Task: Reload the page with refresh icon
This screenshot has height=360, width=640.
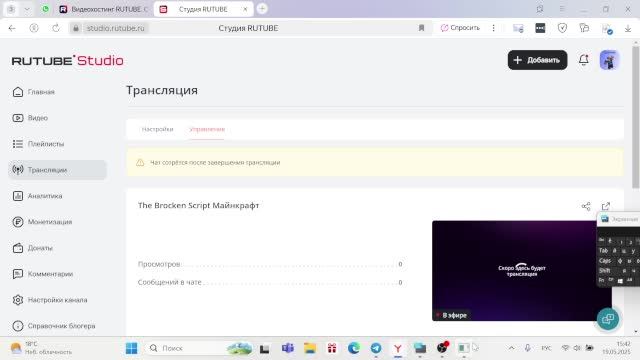Action: [x=56, y=28]
